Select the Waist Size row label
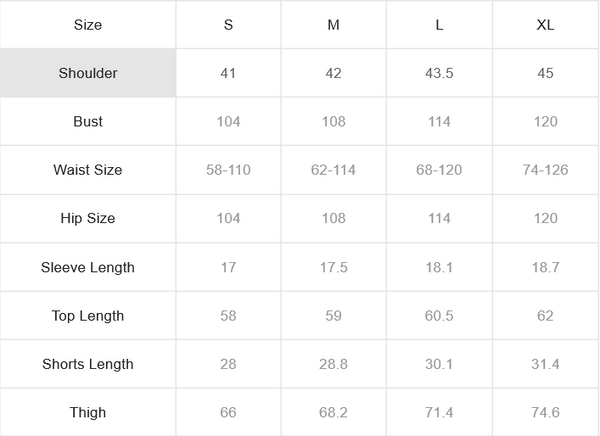 coord(88,170)
